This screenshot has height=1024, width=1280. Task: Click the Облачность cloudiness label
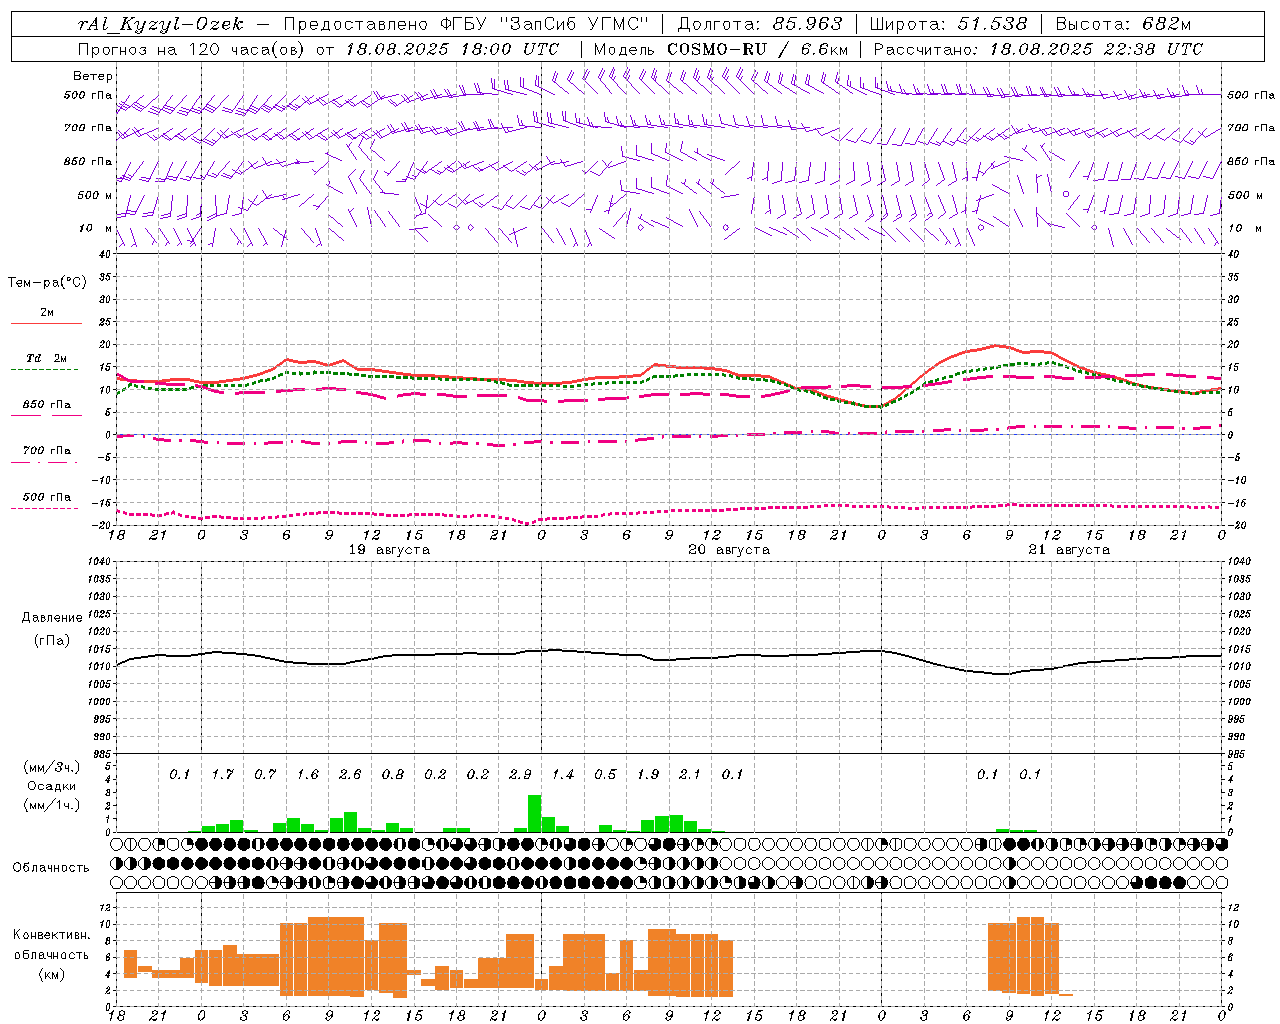click(51, 867)
